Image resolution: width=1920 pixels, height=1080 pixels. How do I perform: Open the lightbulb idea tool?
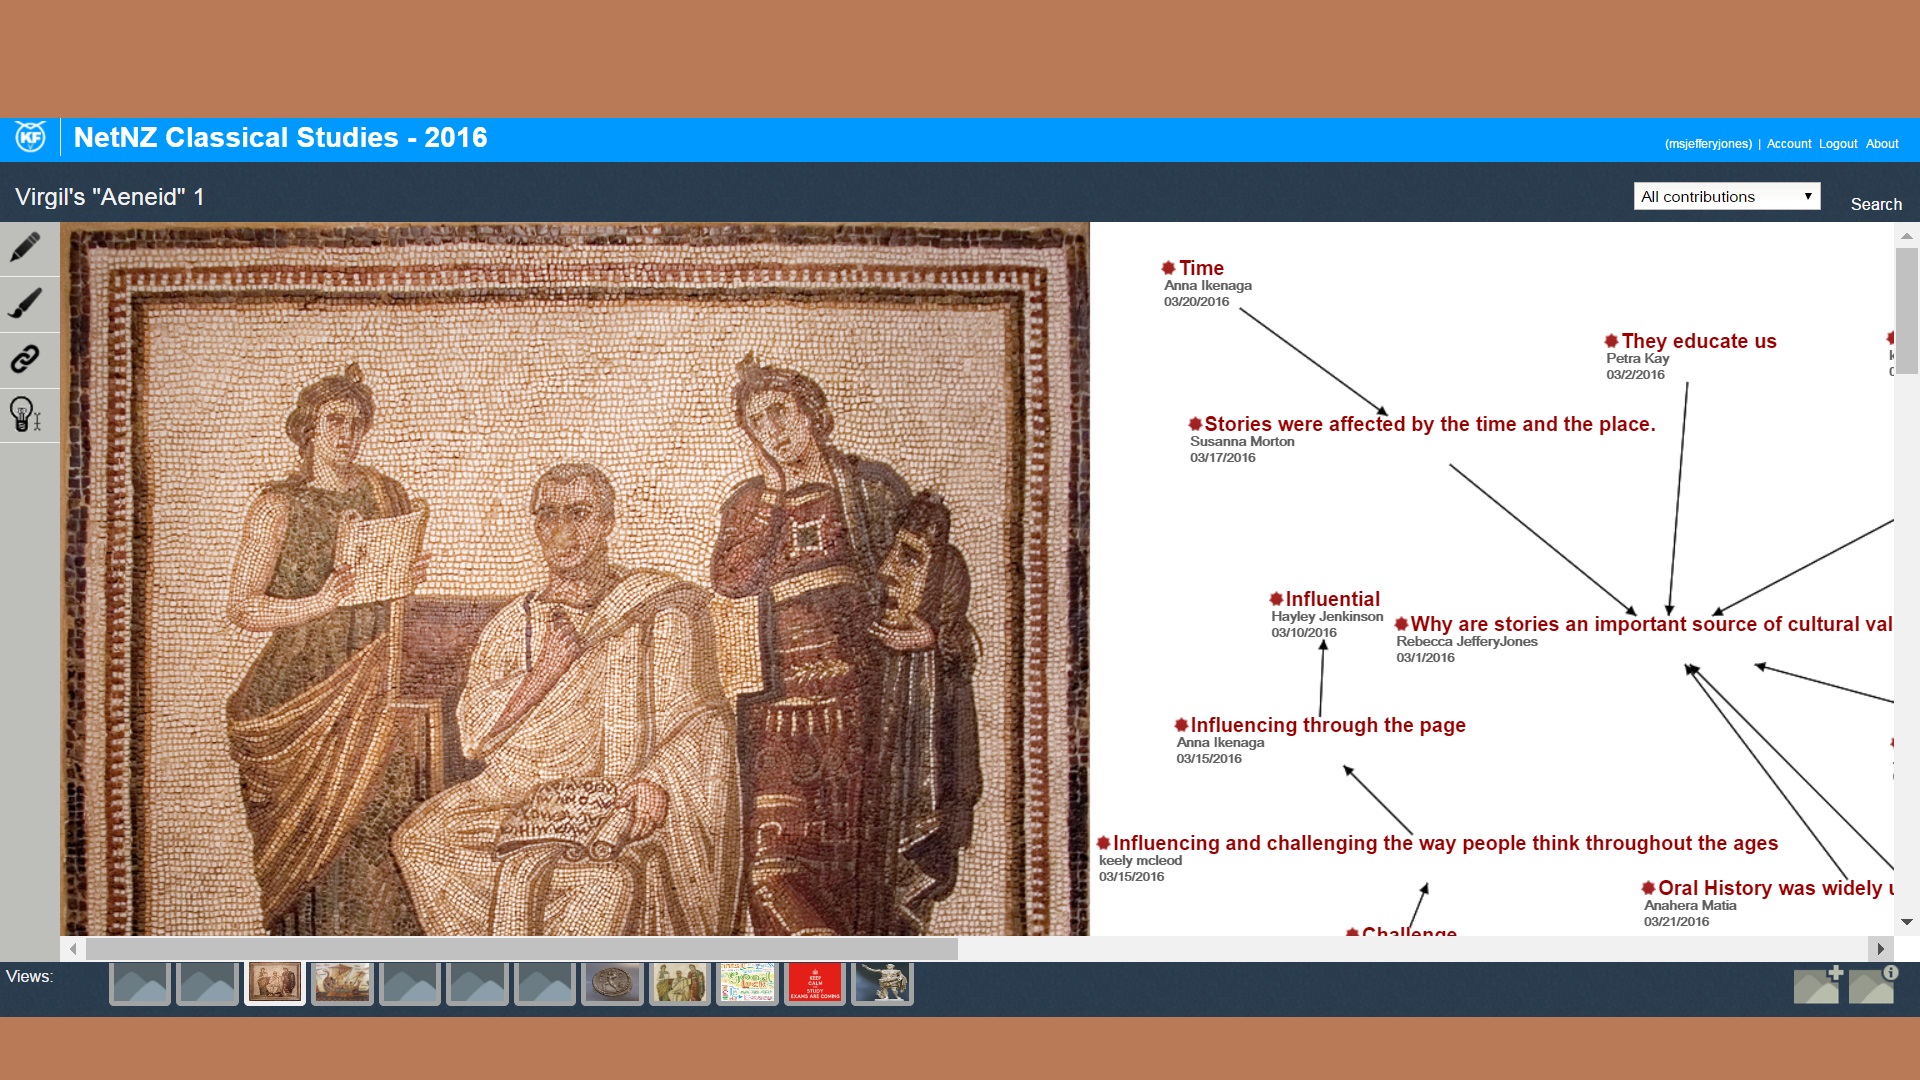coord(26,414)
